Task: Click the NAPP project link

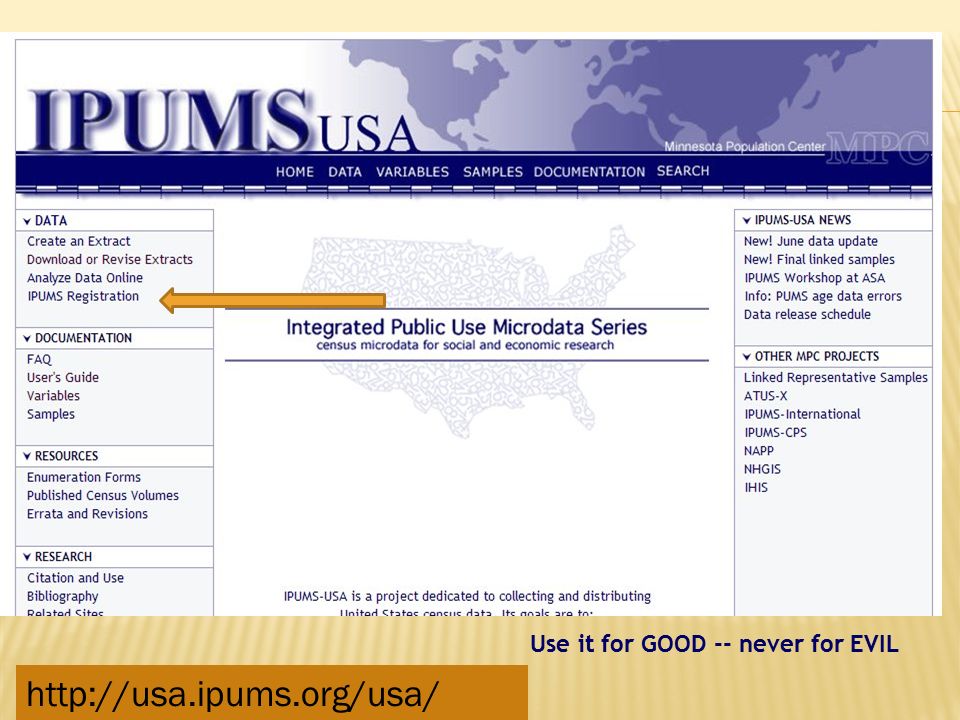Action: click(x=759, y=451)
